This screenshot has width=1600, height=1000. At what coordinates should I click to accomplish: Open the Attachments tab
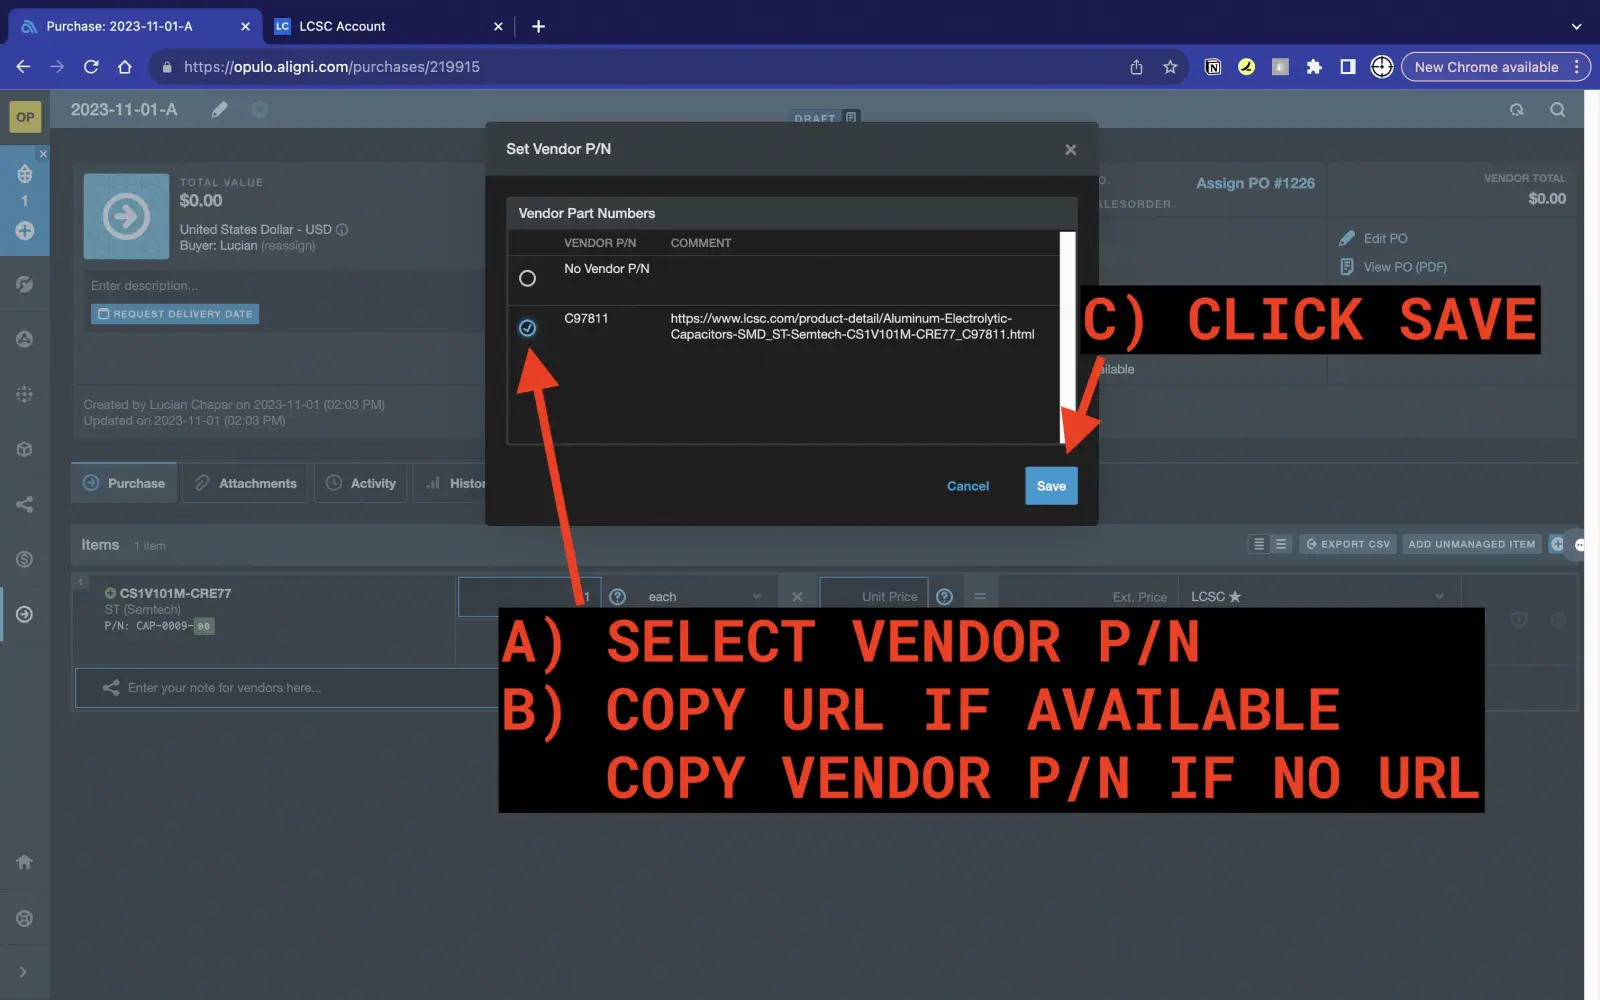coord(246,483)
